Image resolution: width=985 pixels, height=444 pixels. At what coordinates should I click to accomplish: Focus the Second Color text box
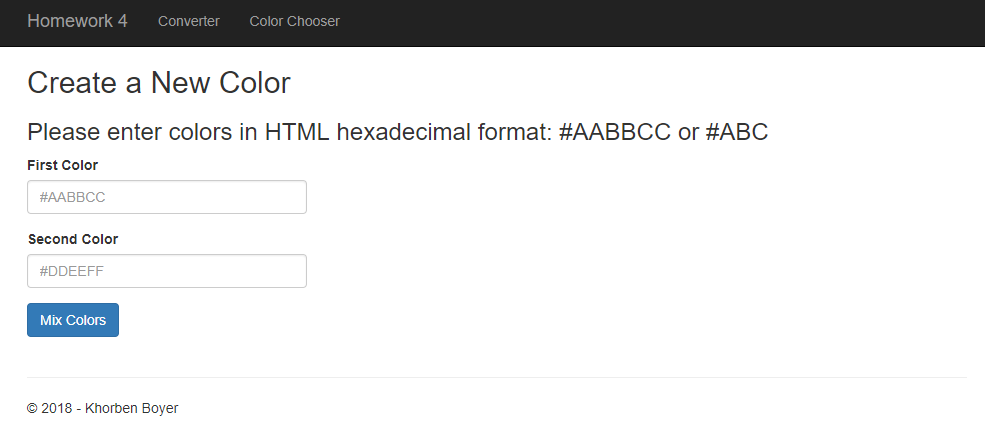pos(166,271)
